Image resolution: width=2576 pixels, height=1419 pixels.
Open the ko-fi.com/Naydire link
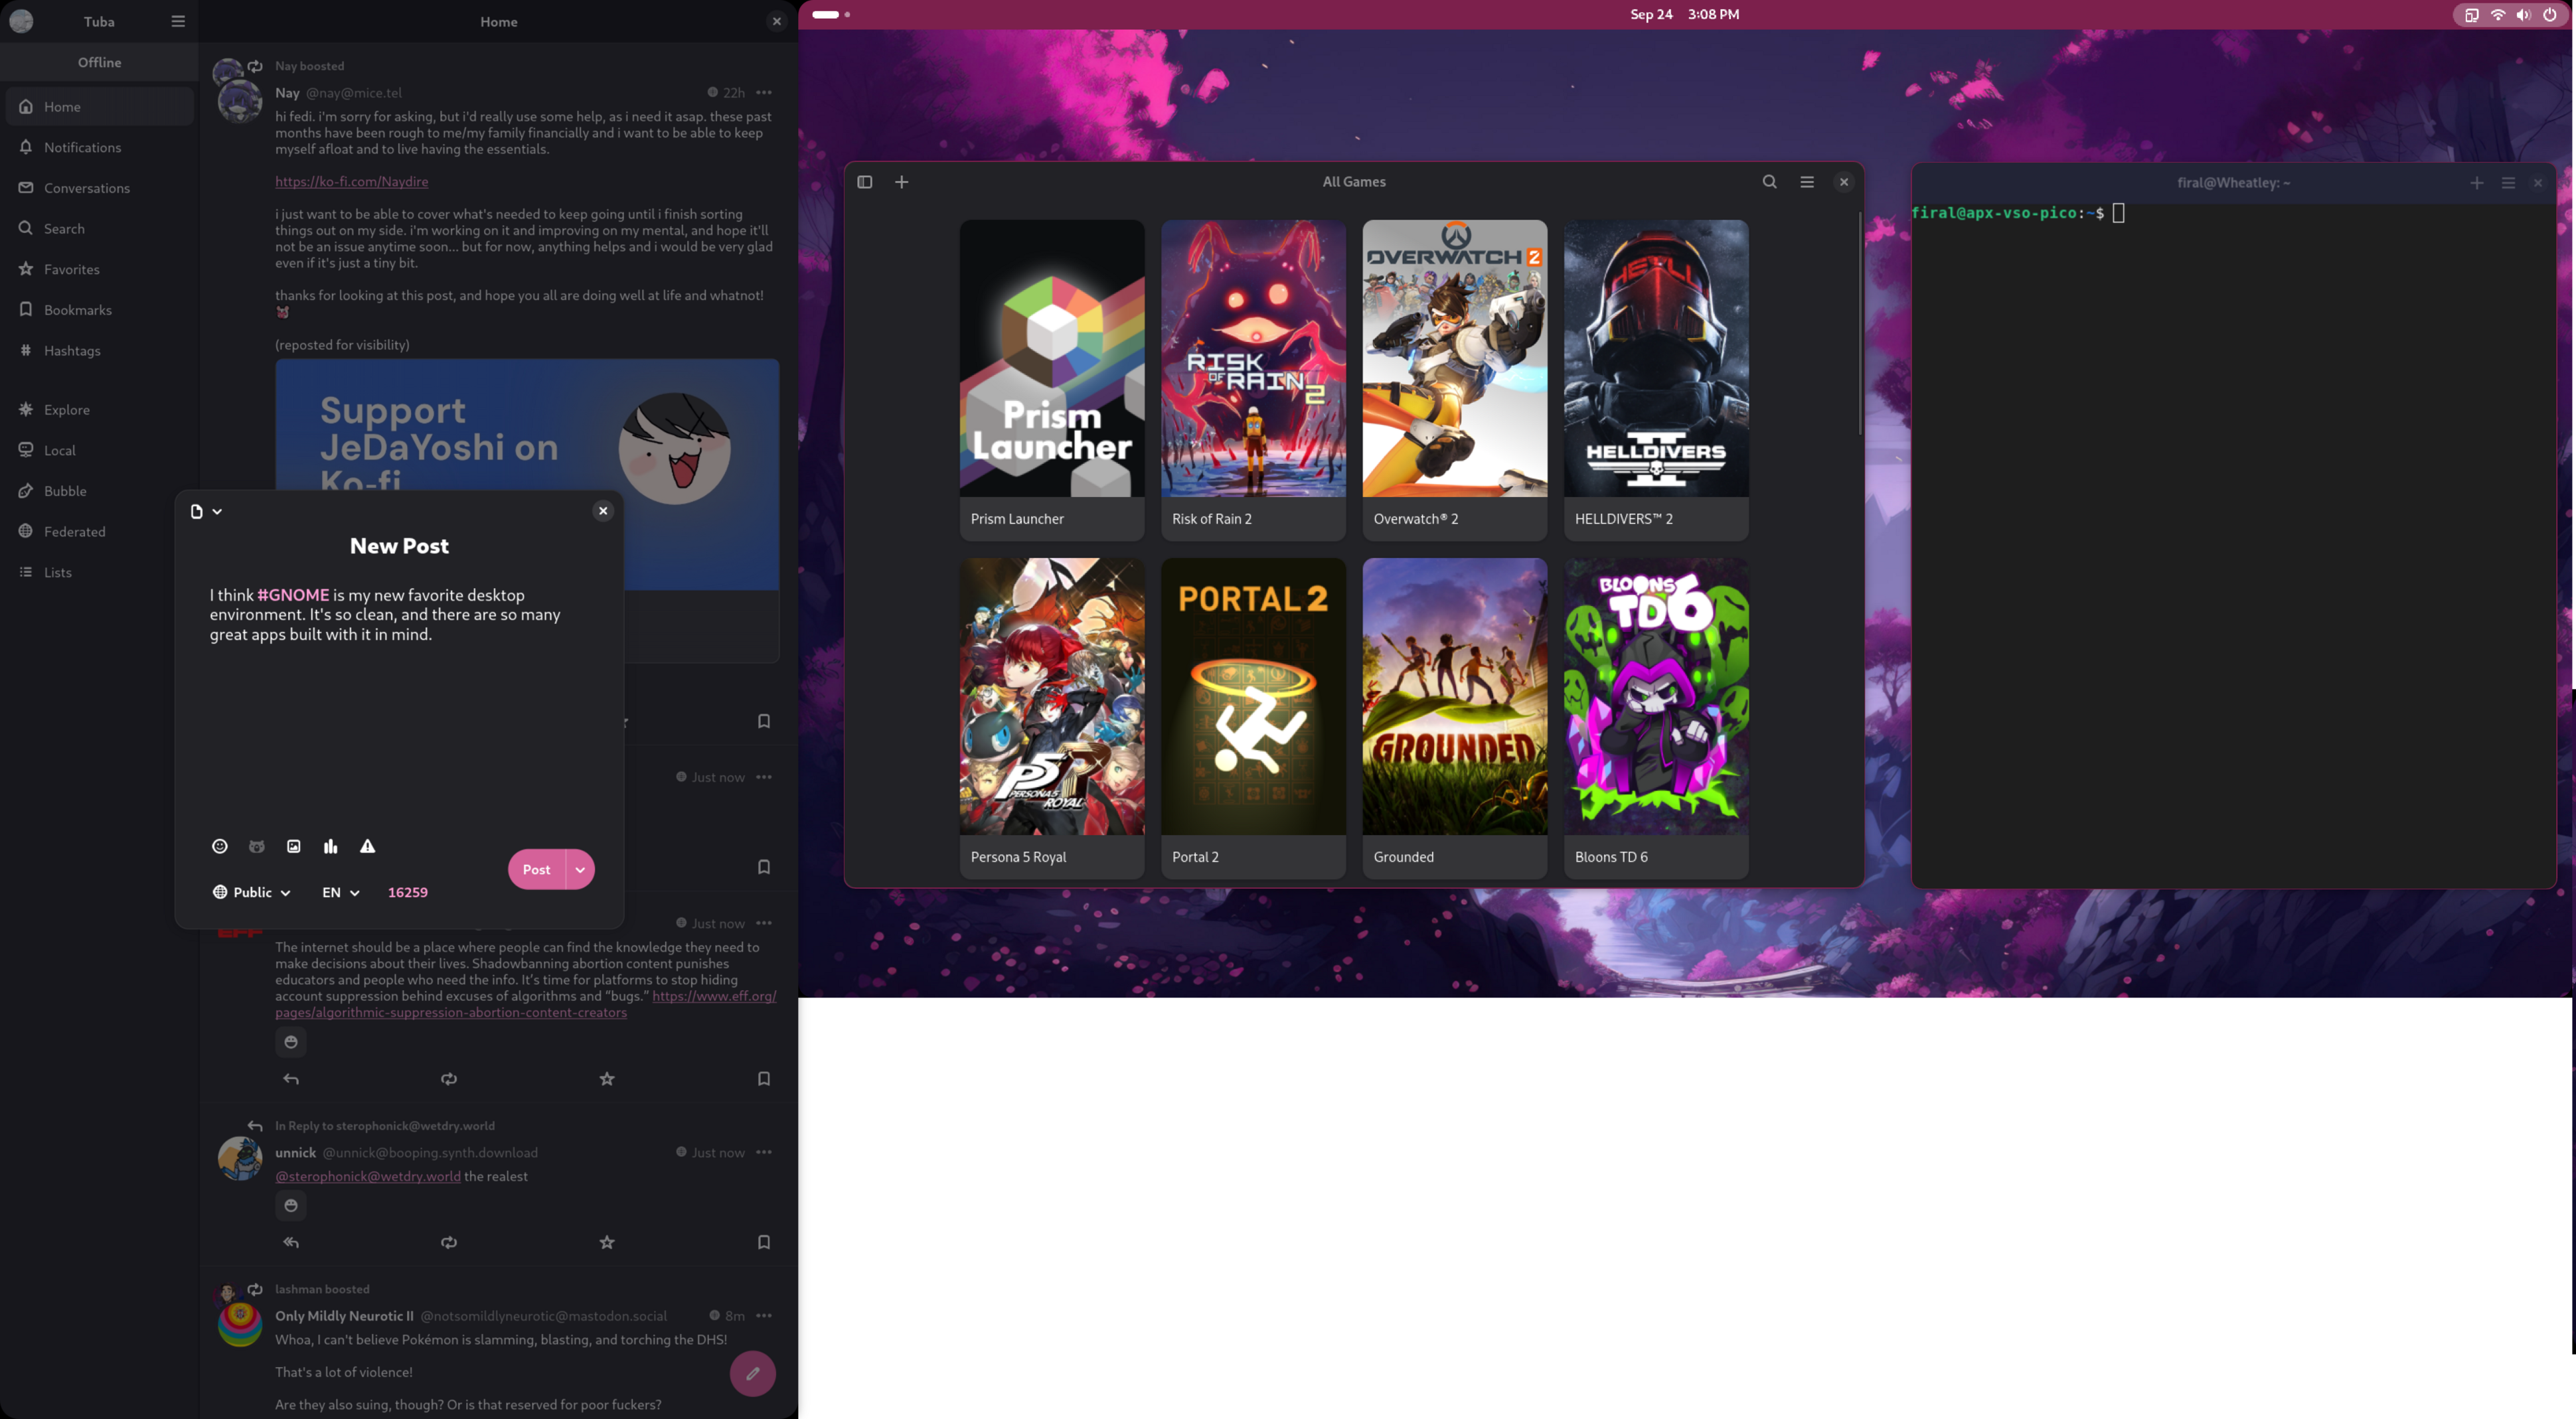point(352,181)
